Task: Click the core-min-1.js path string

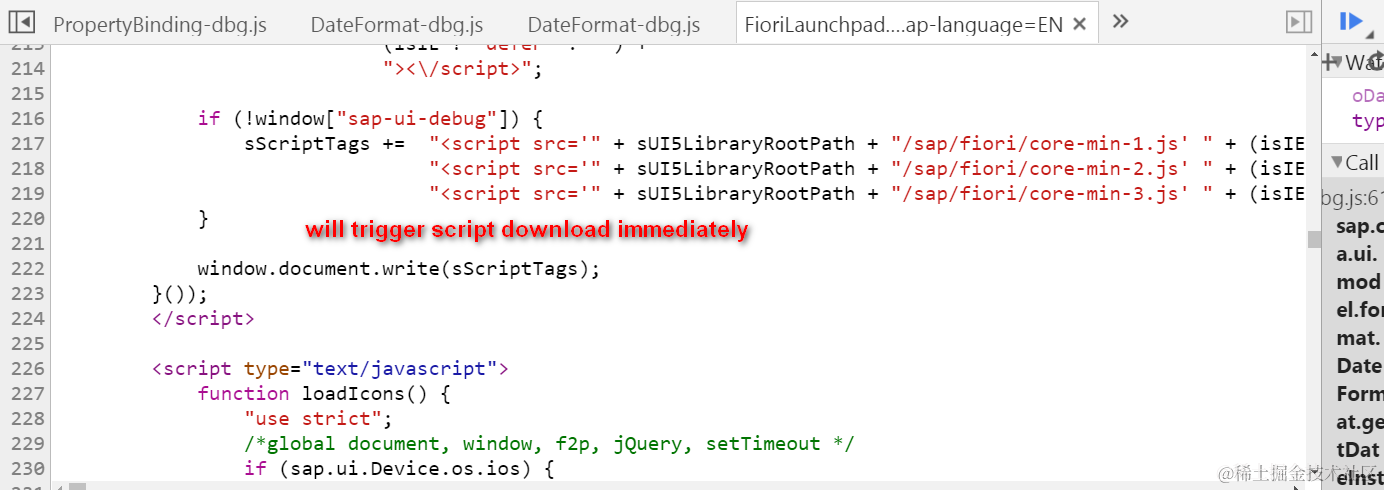Action: 1052,144
